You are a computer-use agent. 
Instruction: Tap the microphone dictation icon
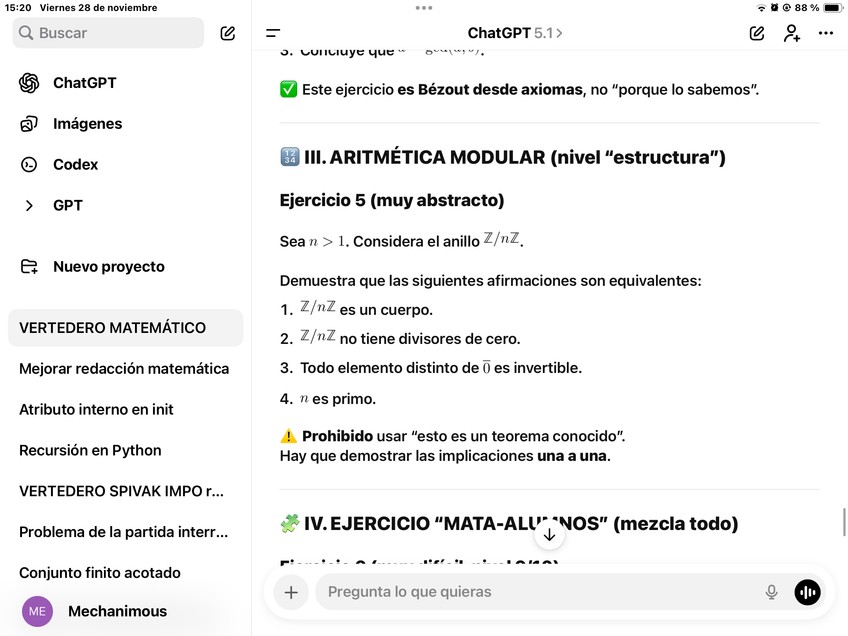click(x=771, y=592)
